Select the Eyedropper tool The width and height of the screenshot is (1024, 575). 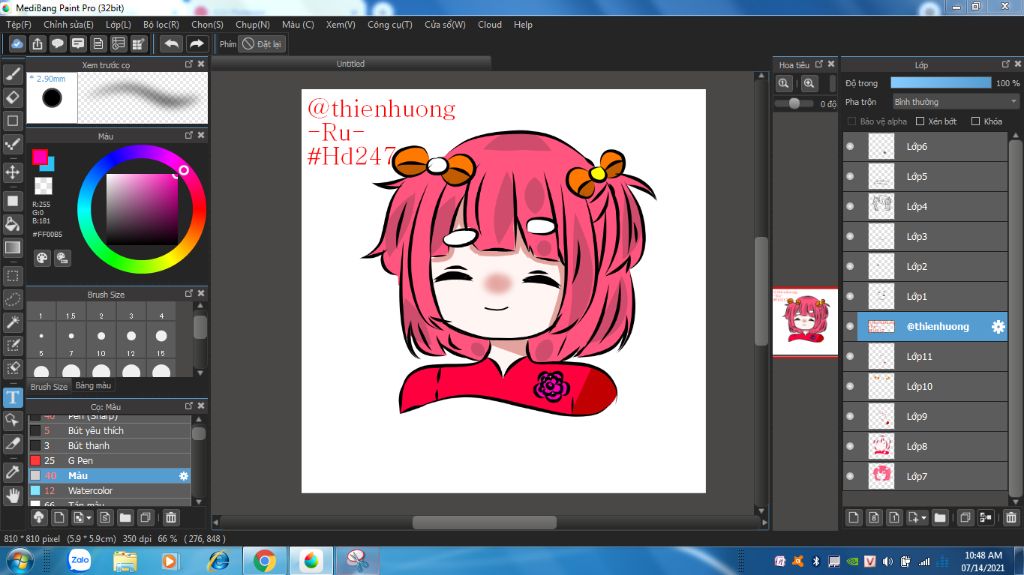[x=12, y=472]
